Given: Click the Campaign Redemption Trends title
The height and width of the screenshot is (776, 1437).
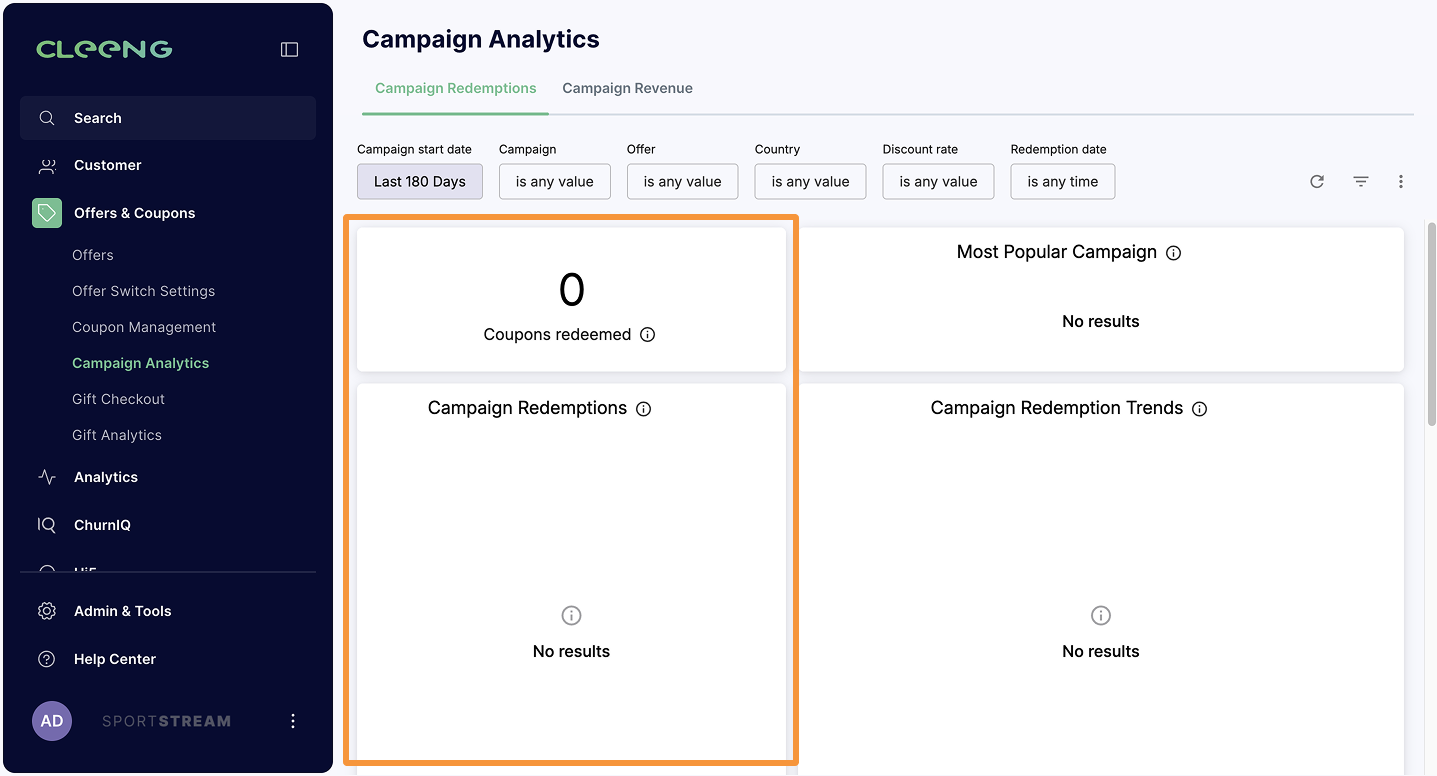Looking at the screenshot, I should pyautogui.click(x=1057, y=408).
